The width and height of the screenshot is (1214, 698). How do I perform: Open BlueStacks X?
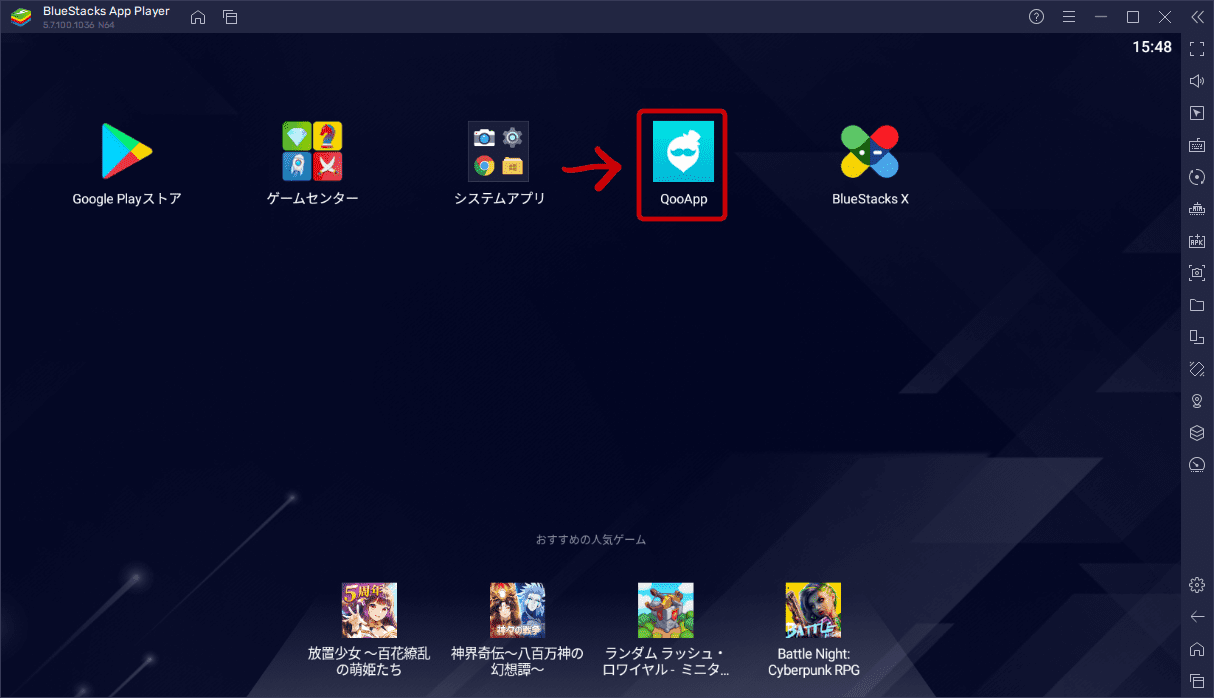click(869, 150)
